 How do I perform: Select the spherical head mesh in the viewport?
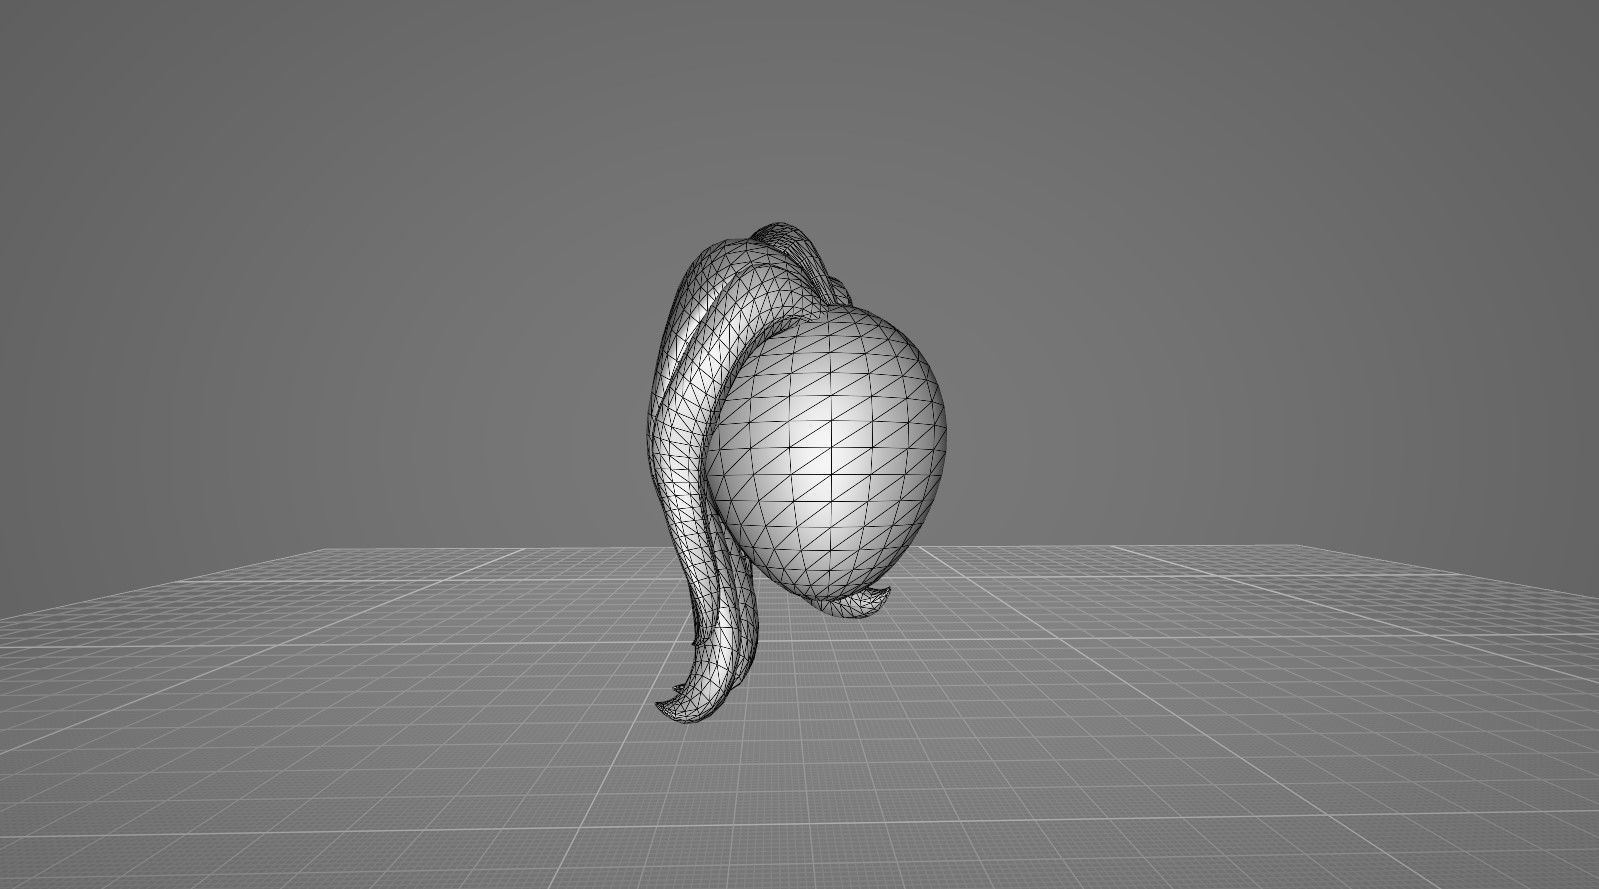(828, 455)
